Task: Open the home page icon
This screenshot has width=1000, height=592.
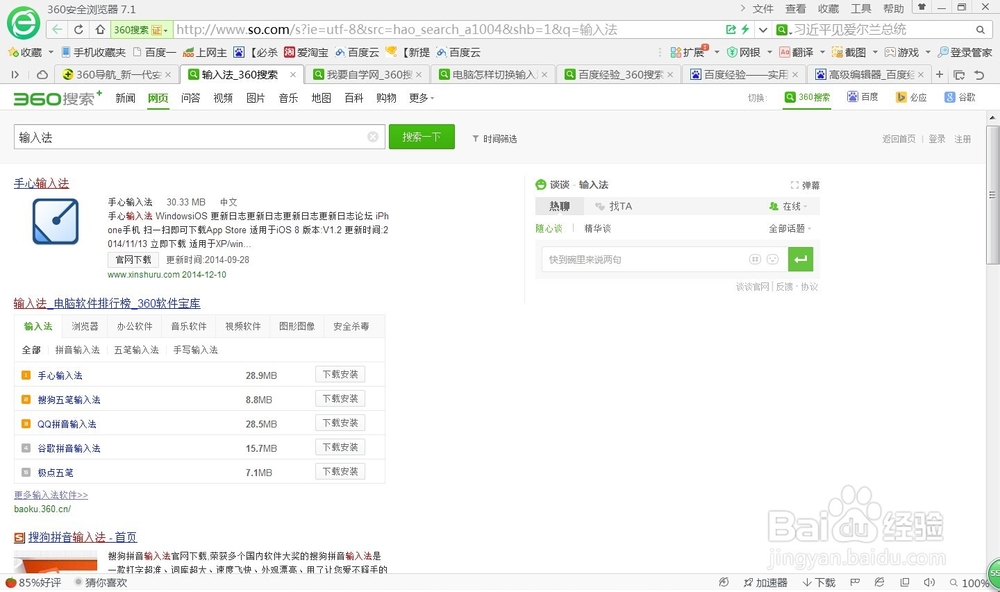Action: pos(100,29)
